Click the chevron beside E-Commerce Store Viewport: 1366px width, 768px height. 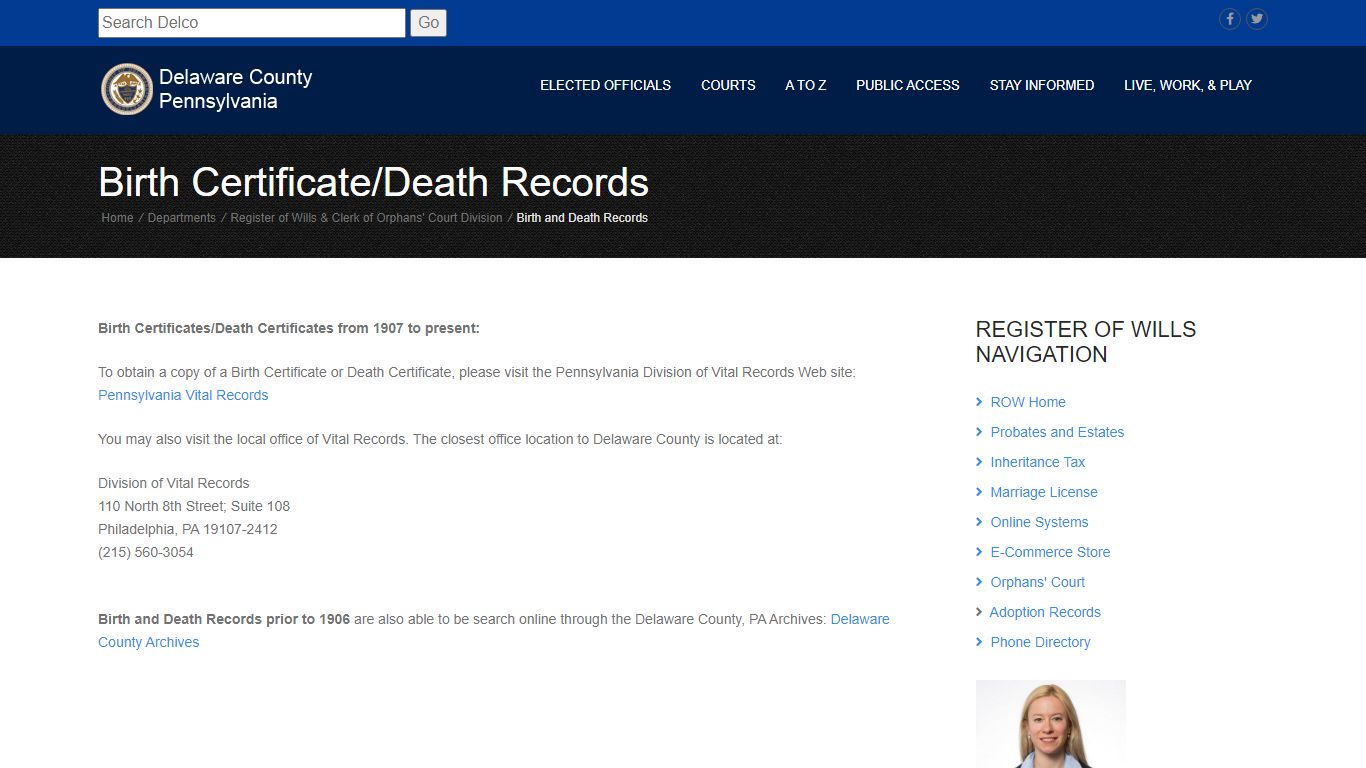979,552
